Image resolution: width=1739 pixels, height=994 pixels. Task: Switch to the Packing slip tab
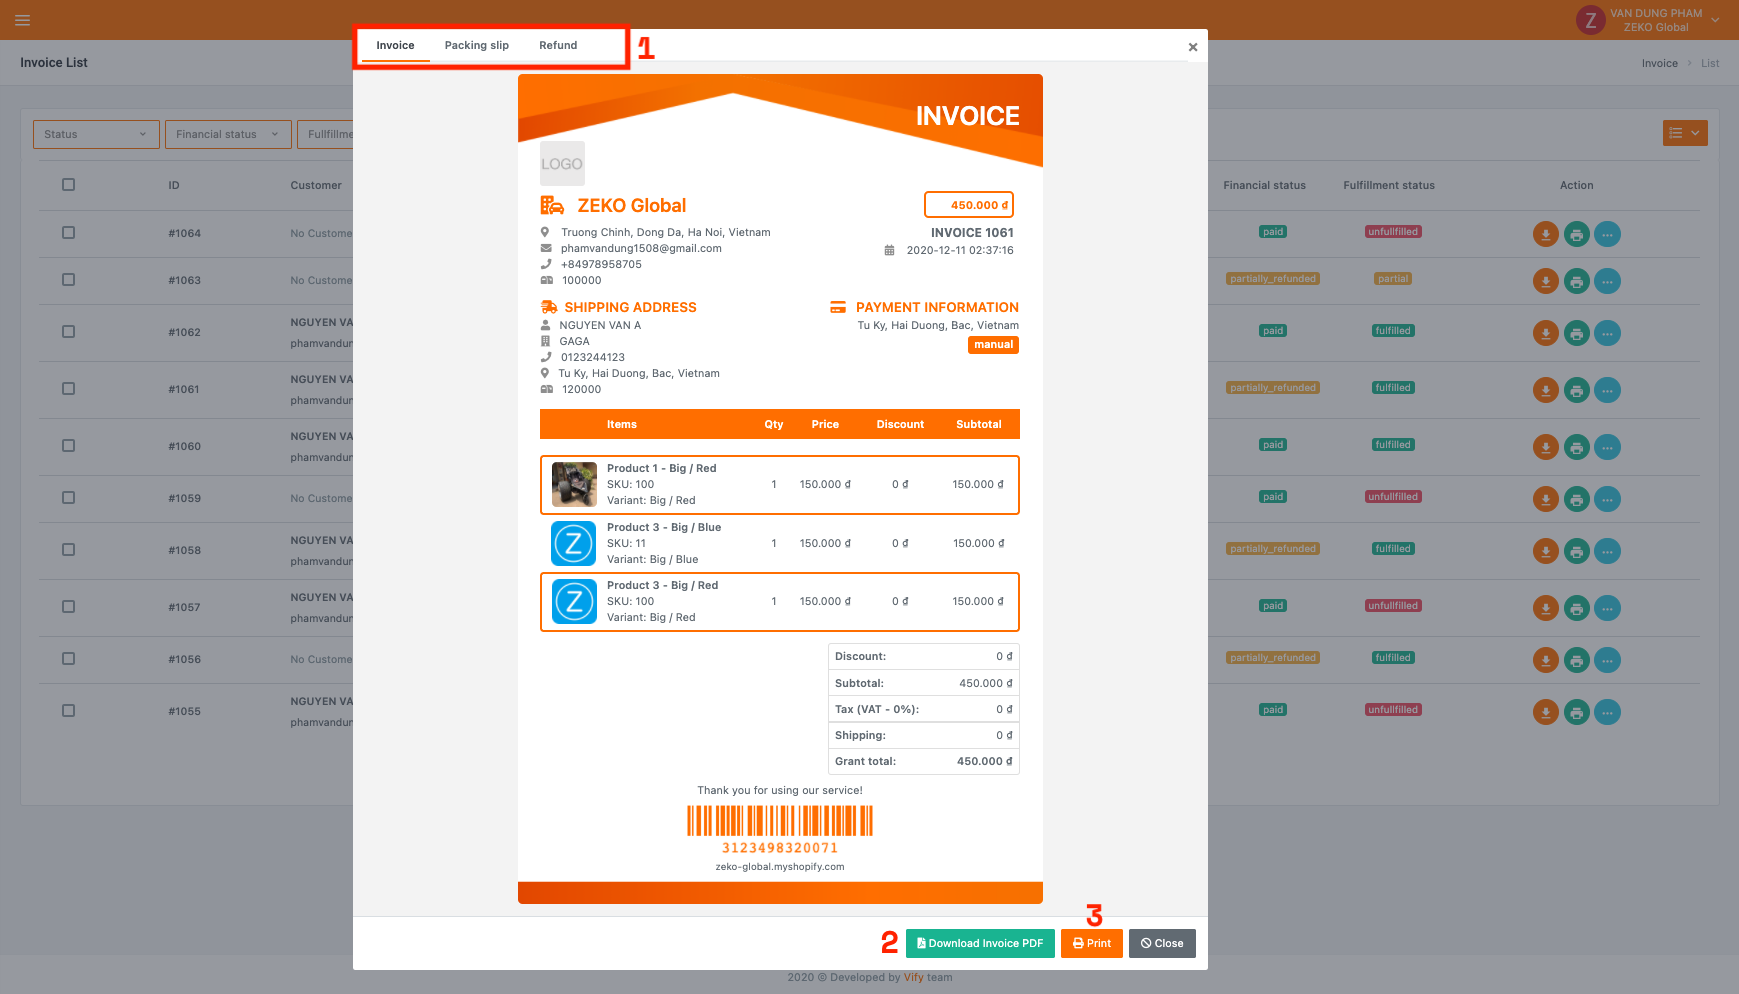[476, 46]
